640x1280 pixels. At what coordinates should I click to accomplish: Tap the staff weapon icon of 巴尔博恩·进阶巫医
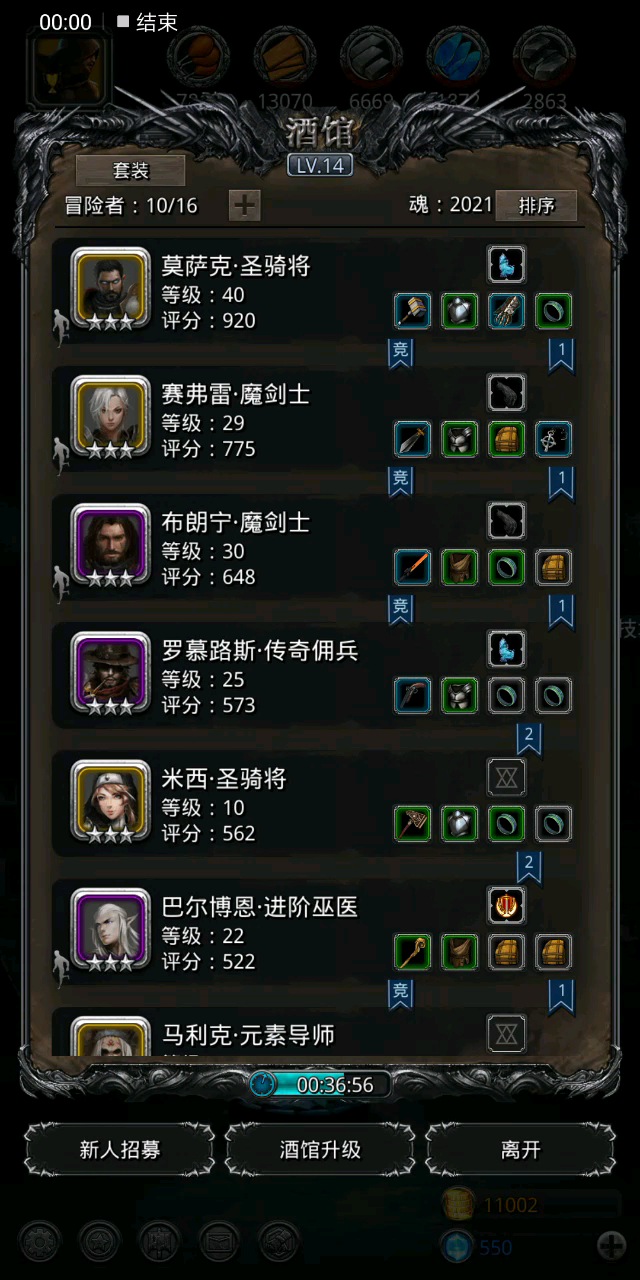pos(412,951)
